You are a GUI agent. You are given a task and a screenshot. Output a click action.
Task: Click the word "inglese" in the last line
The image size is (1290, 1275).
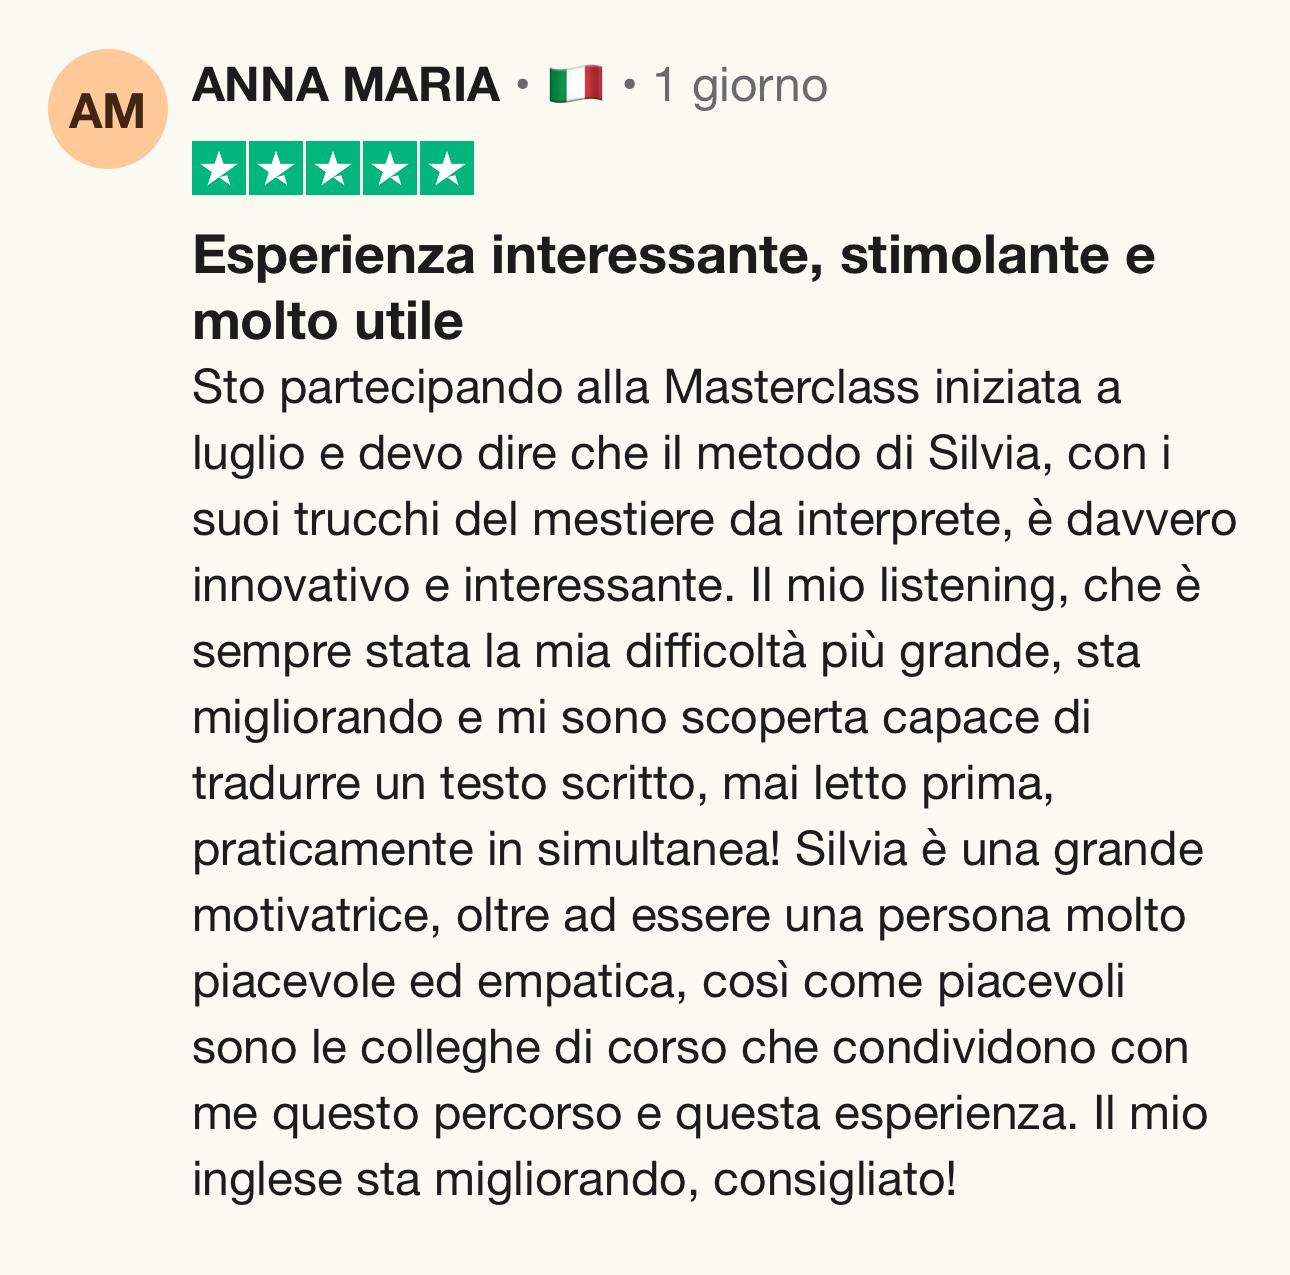point(267,1180)
